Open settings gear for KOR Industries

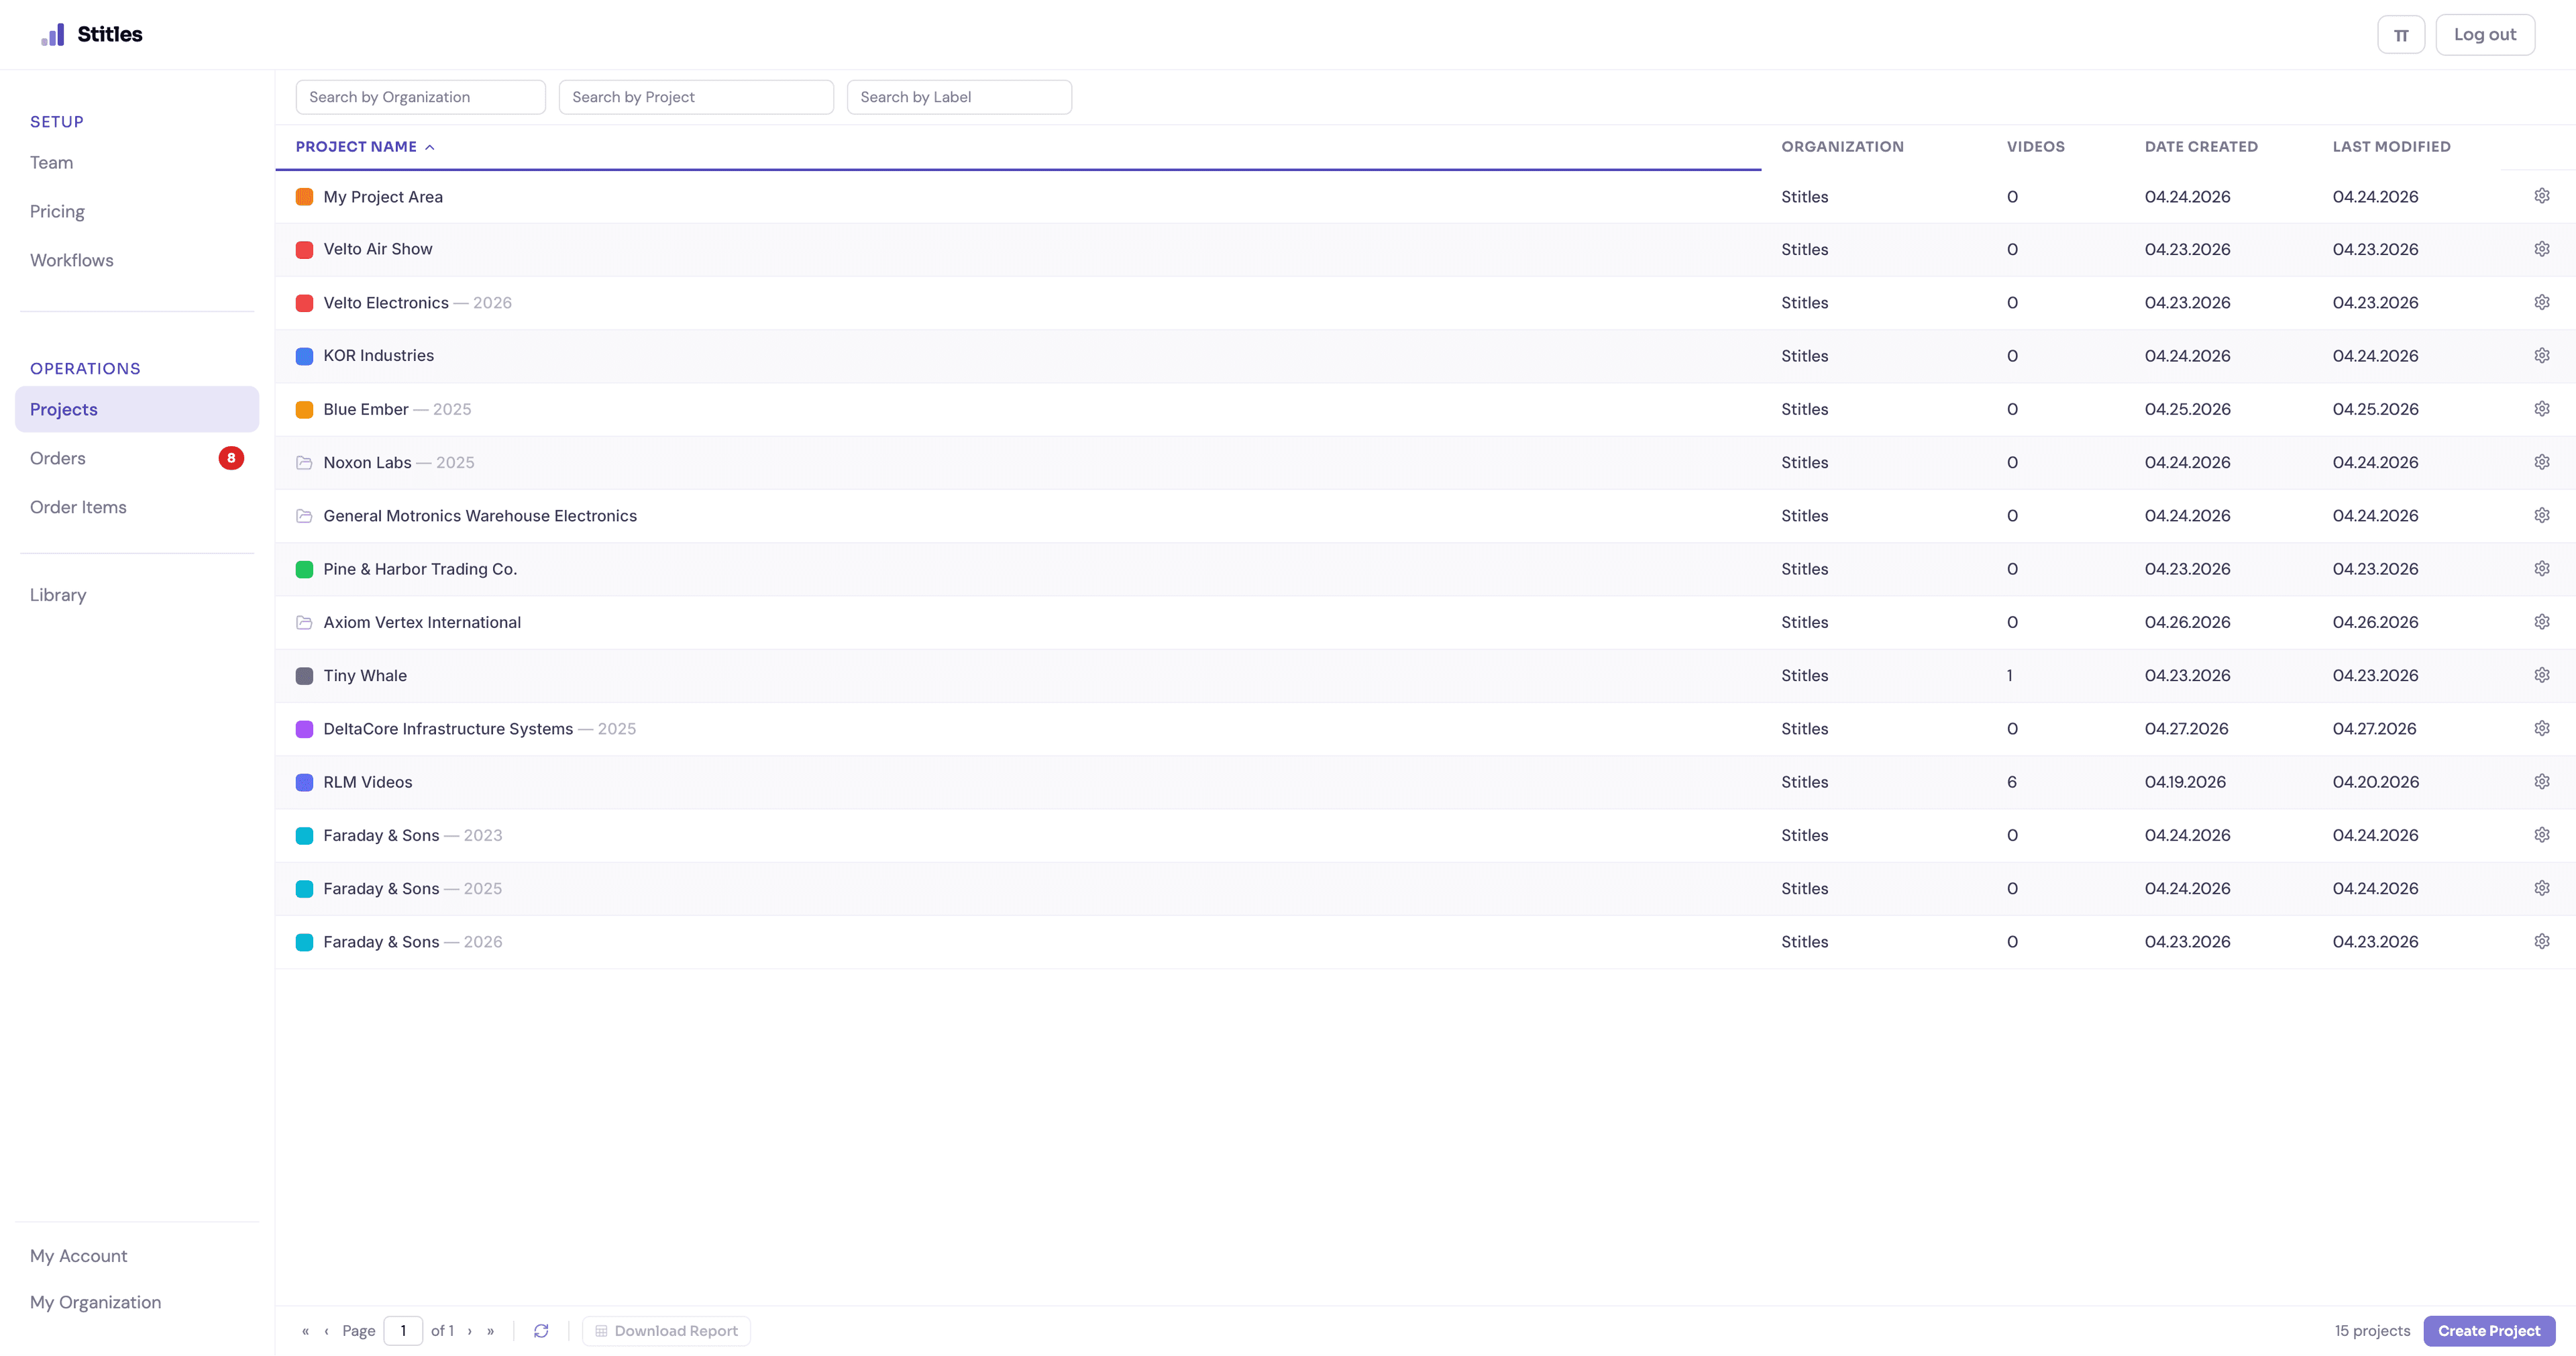coord(2541,355)
